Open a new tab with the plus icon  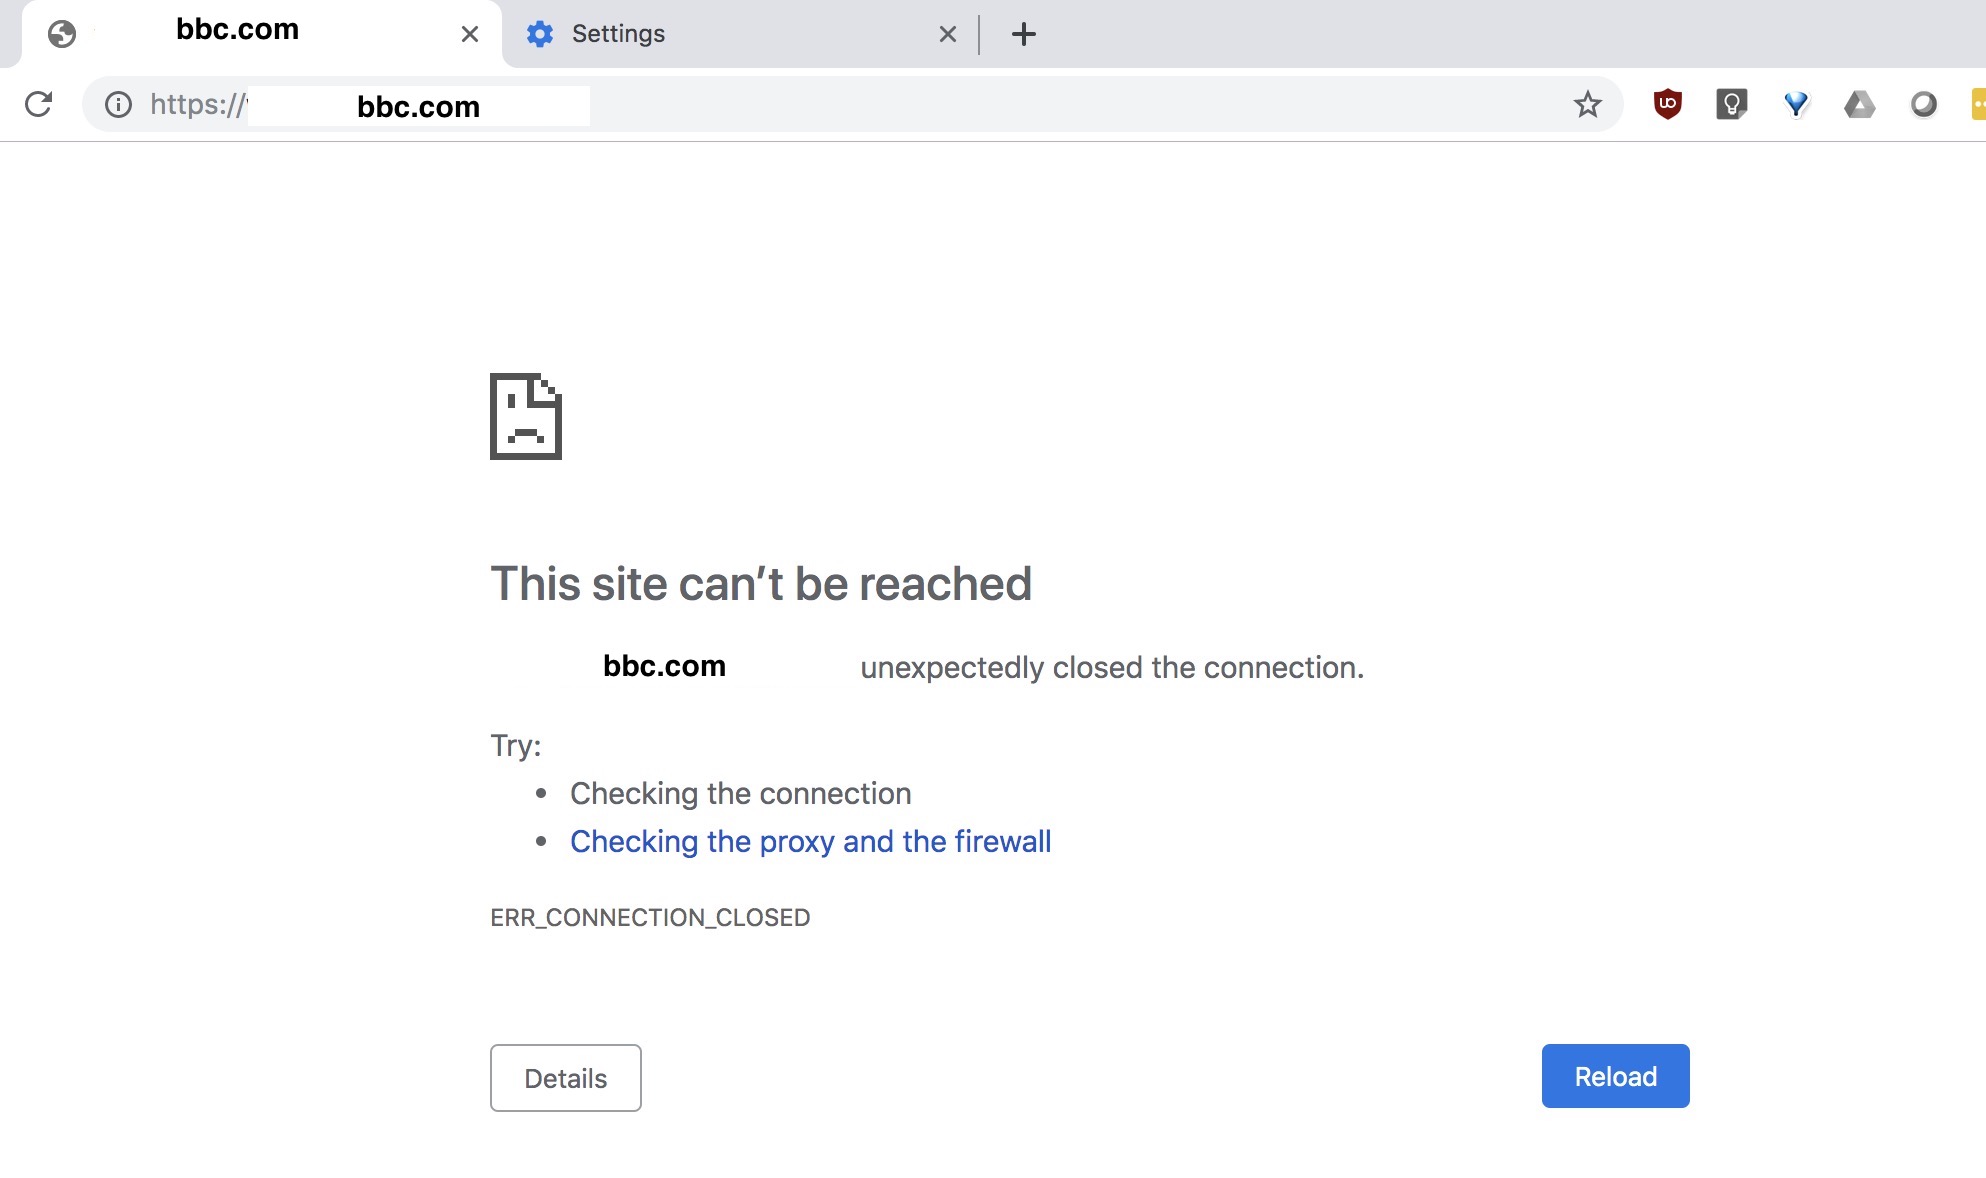coord(1023,34)
